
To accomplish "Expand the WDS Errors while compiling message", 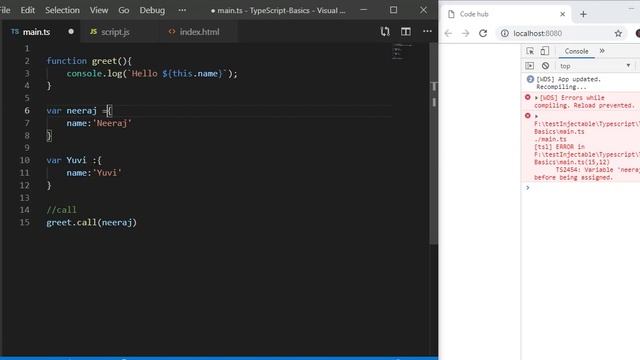I will [536, 98].
